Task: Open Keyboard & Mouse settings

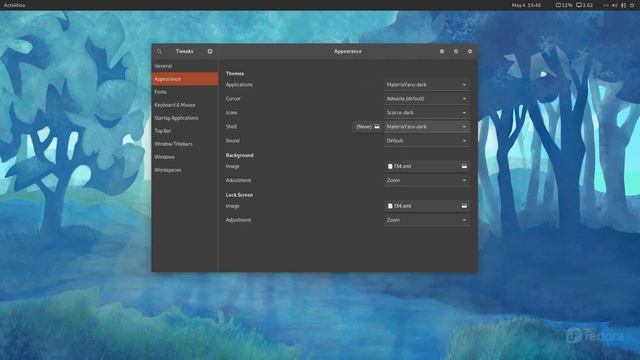Action: click(185, 105)
